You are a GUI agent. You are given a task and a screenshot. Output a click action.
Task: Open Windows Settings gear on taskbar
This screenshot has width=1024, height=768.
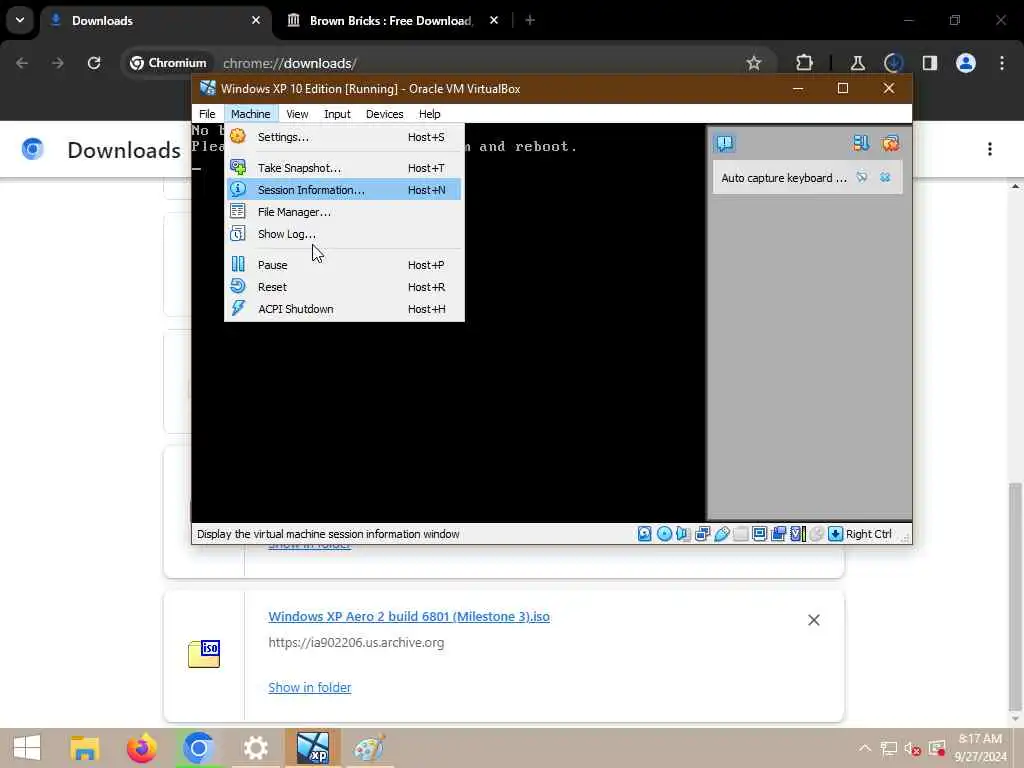tap(255, 748)
